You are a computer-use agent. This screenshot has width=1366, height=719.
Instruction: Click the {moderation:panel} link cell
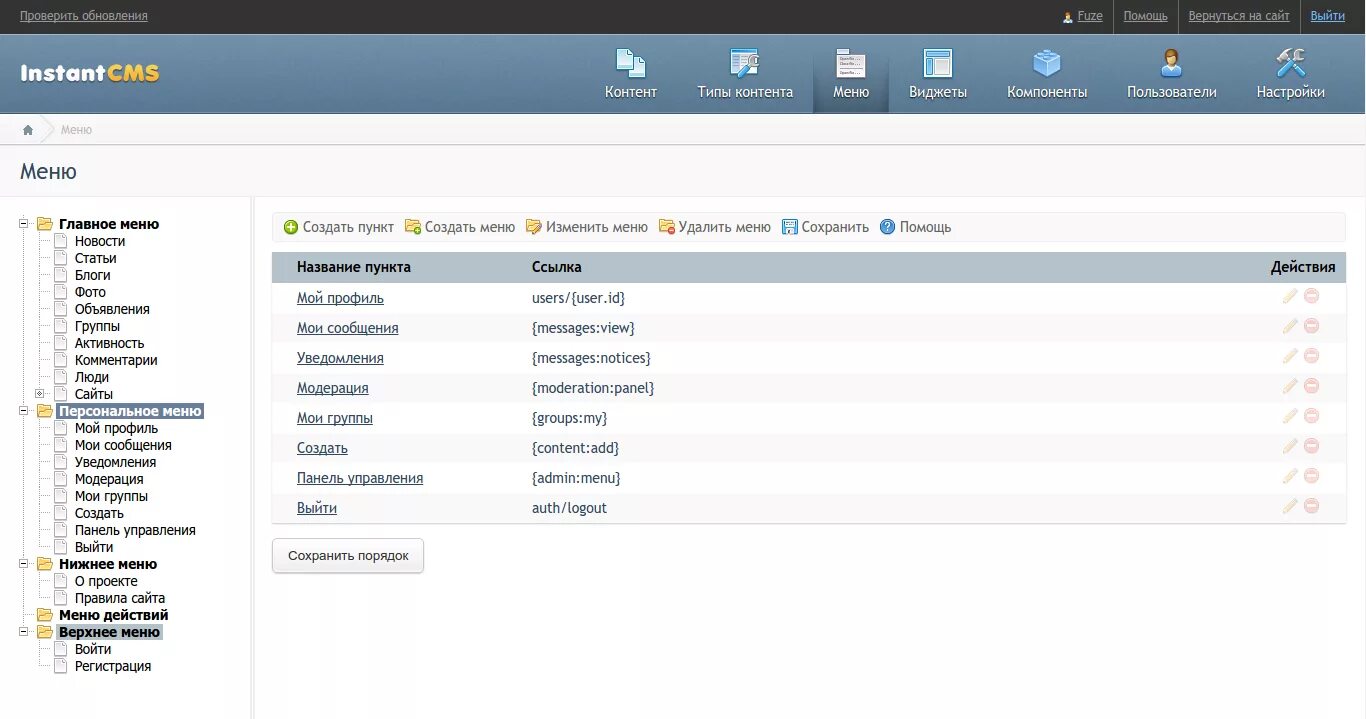(x=593, y=388)
